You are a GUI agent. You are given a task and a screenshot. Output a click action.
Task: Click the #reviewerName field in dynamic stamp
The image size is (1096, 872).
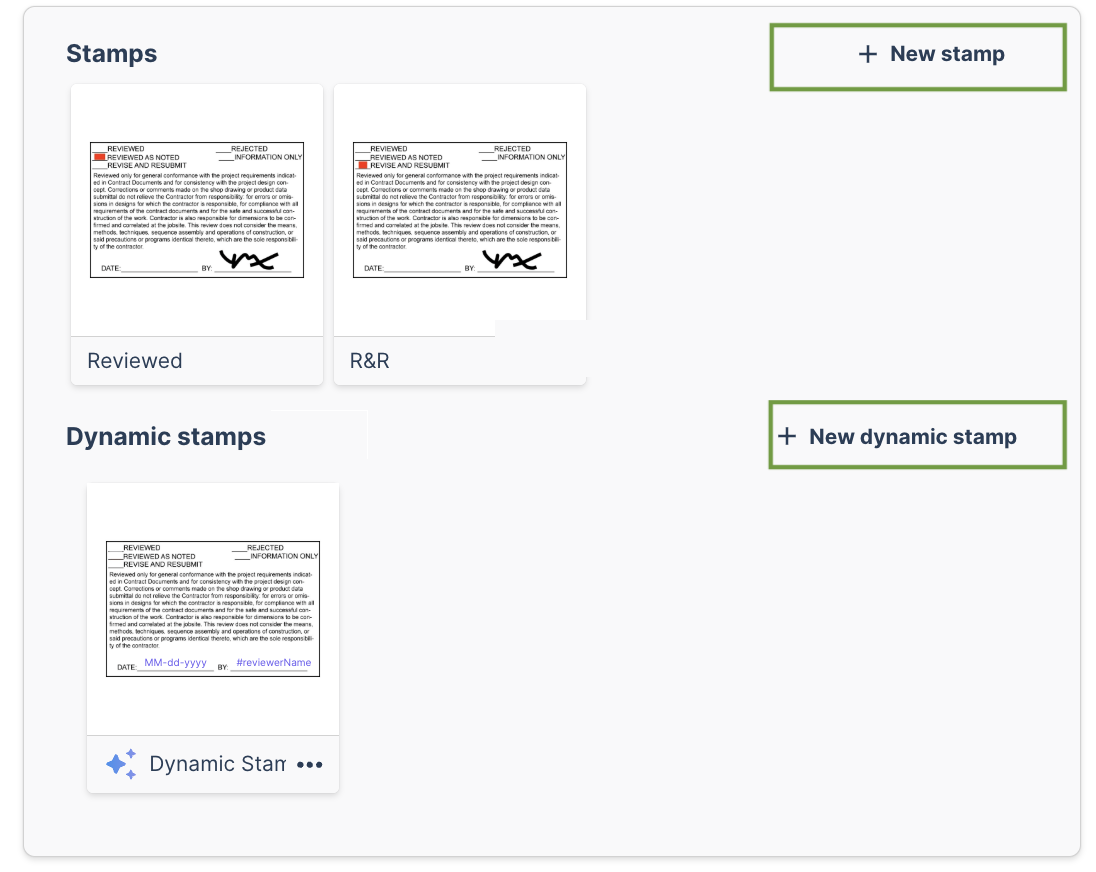[273, 662]
